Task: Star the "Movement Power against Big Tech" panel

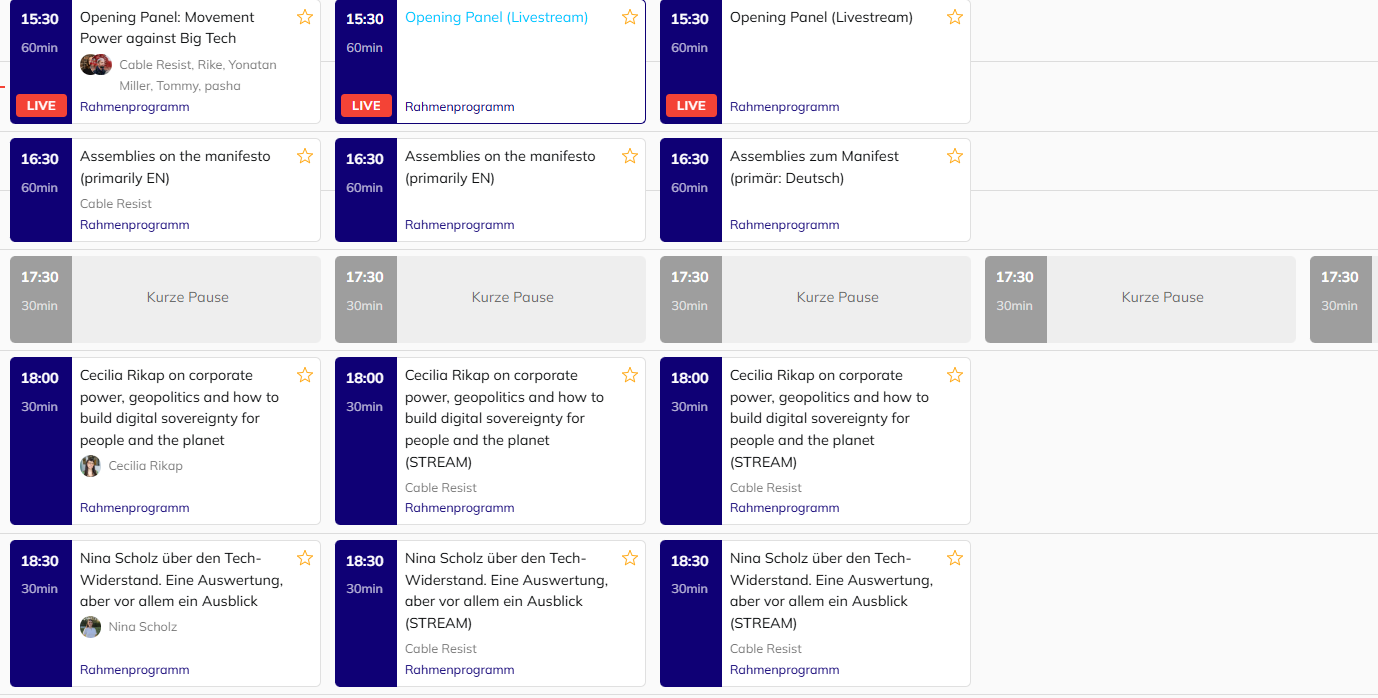Action: 305,17
